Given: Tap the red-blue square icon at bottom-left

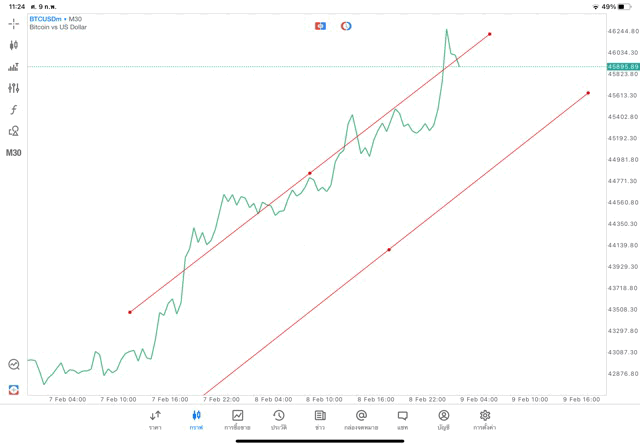Looking at the screenshot, I should [13, 389].
